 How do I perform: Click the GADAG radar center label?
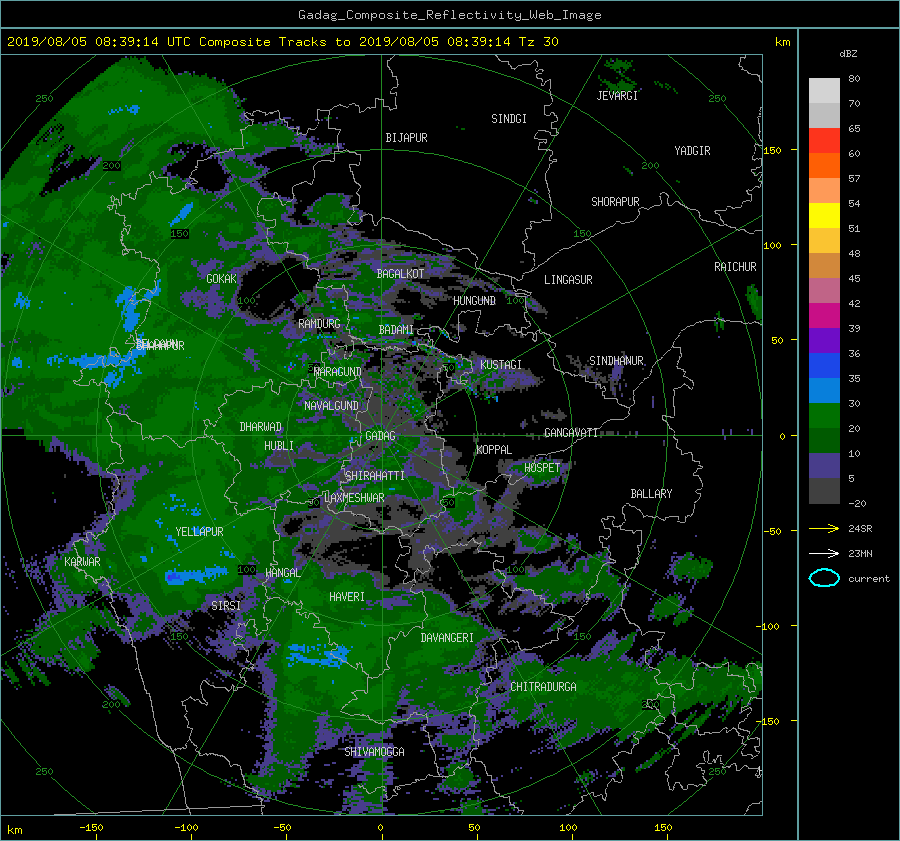(381, 436)
